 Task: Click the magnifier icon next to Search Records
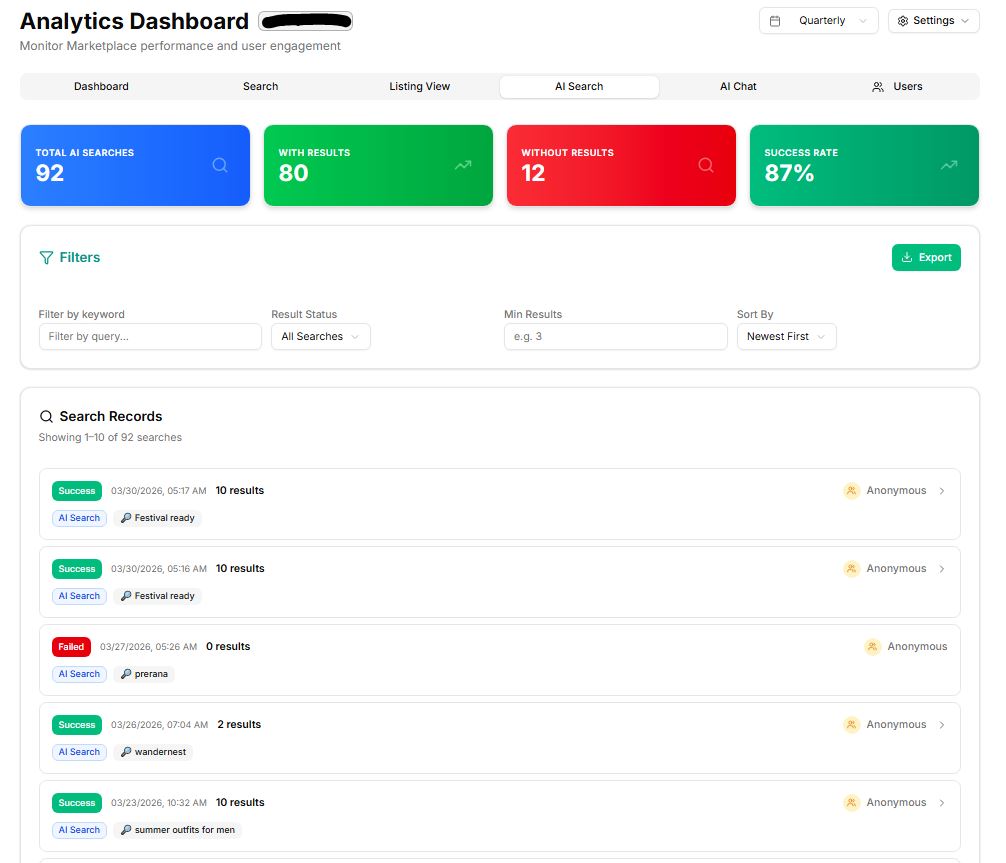[46, 417]
